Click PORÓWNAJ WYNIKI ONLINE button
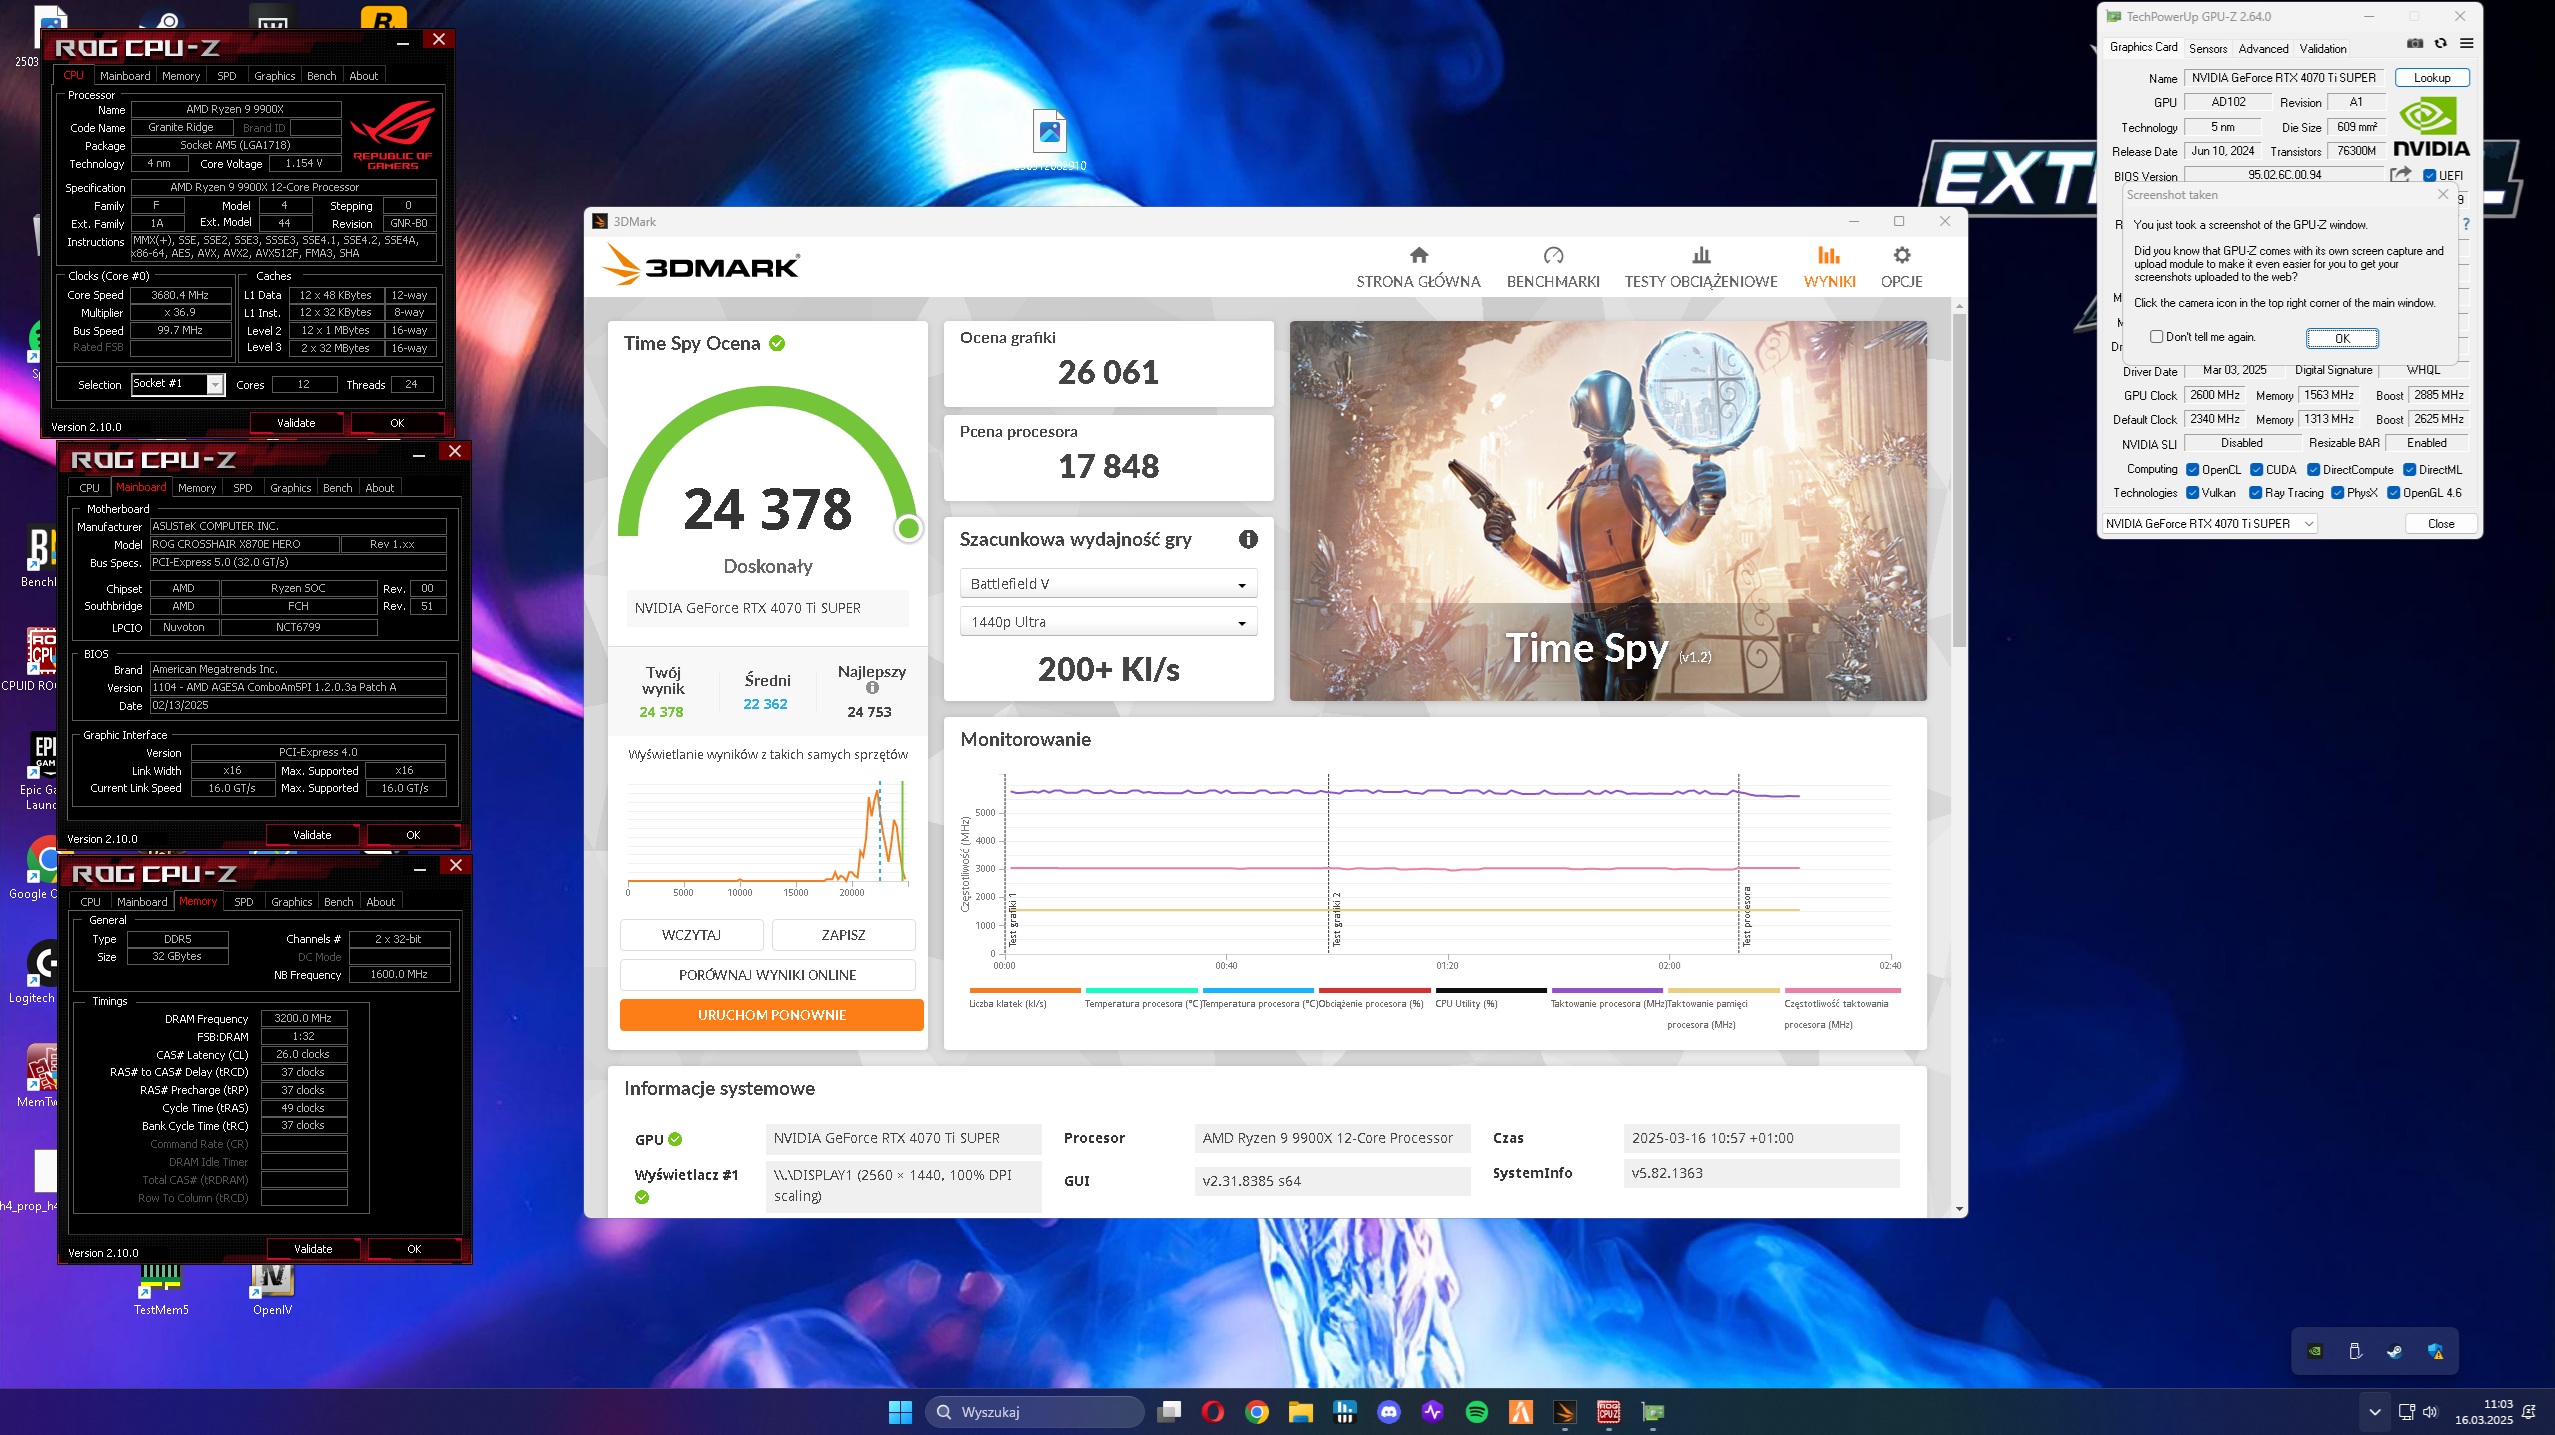This screenshot has width=2555, height=1435. tap(767, 975)
